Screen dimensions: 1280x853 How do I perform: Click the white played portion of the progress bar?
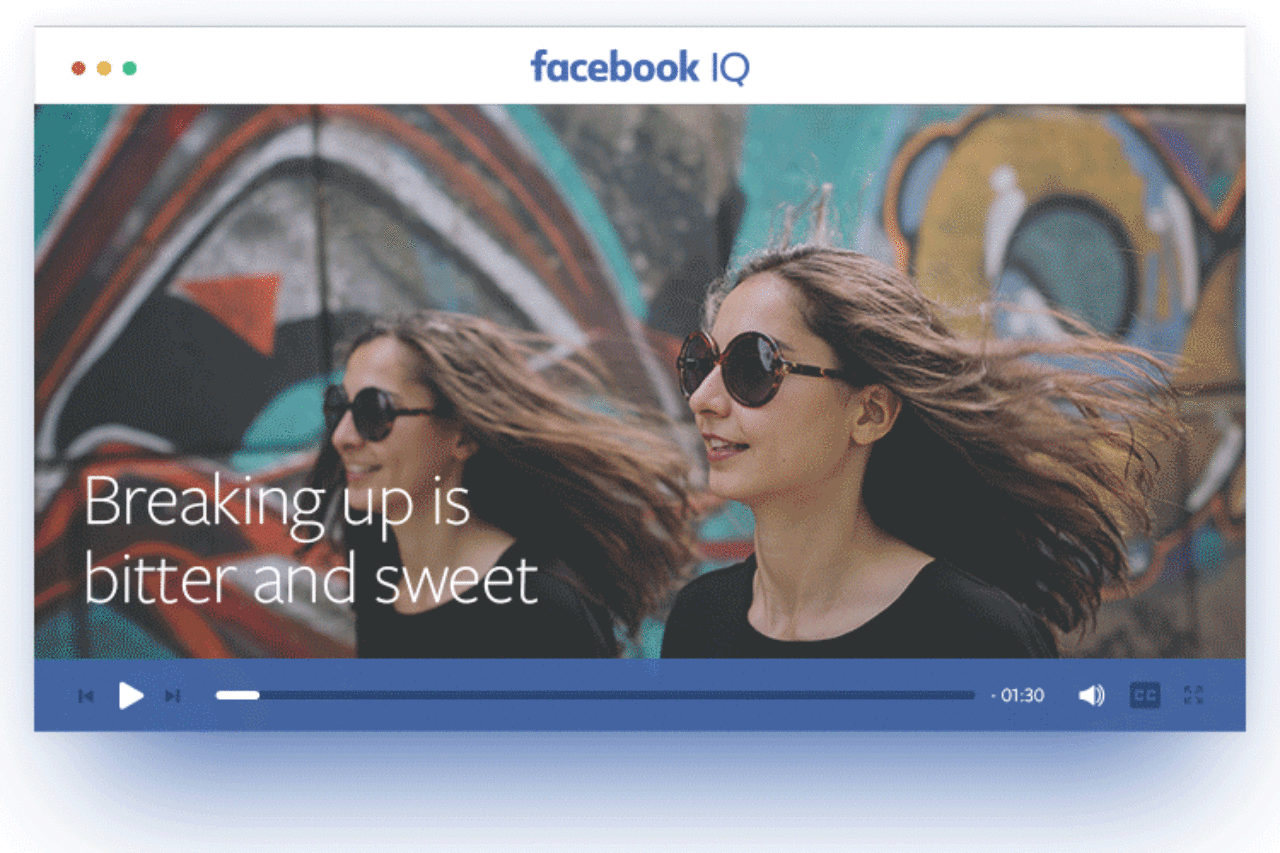click(x=238, y=695)
